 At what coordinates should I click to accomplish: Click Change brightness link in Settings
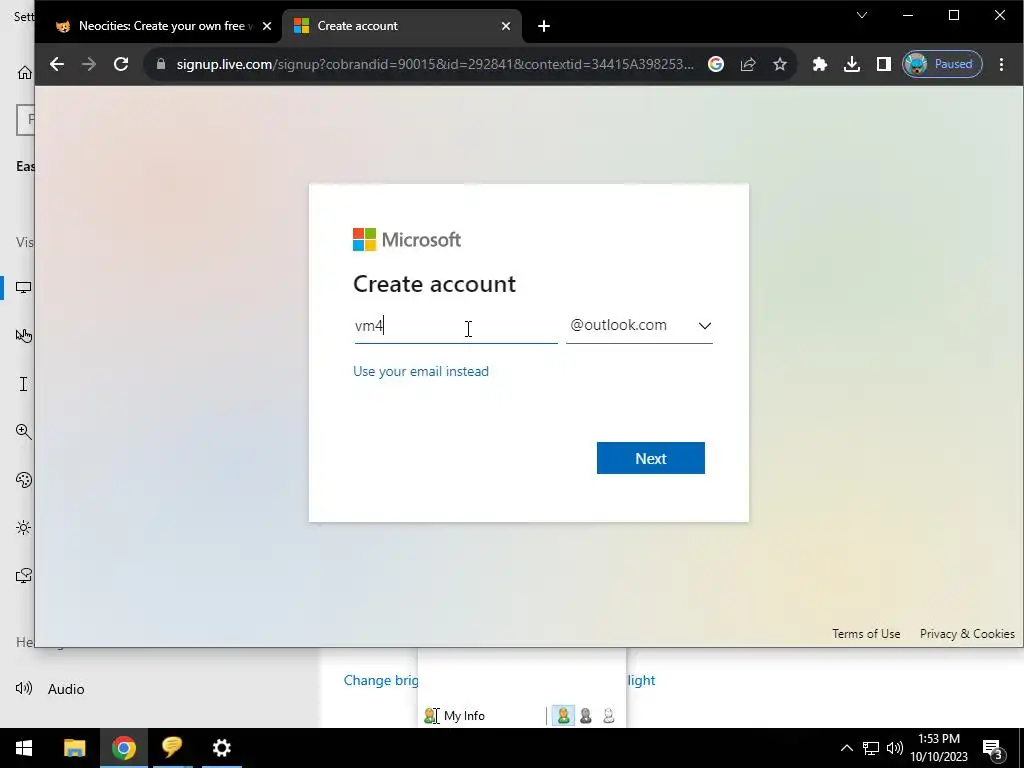click(381, 680)
